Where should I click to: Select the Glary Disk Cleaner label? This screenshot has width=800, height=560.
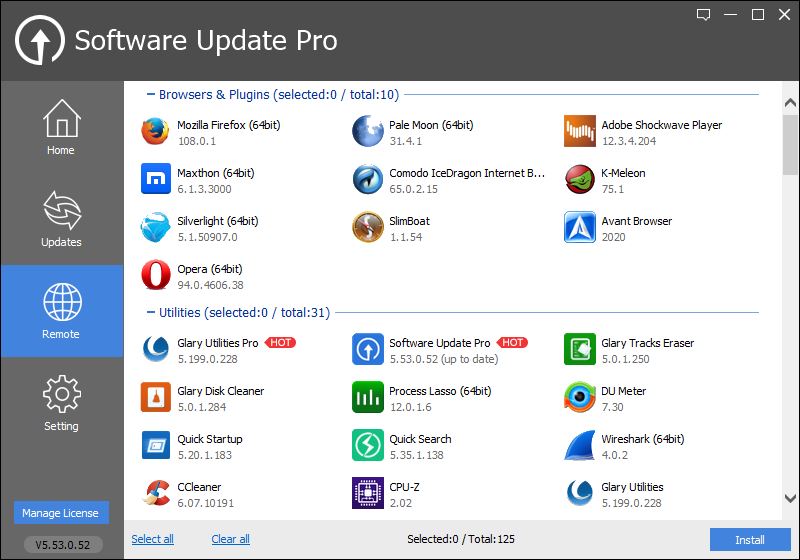[220, 391]
